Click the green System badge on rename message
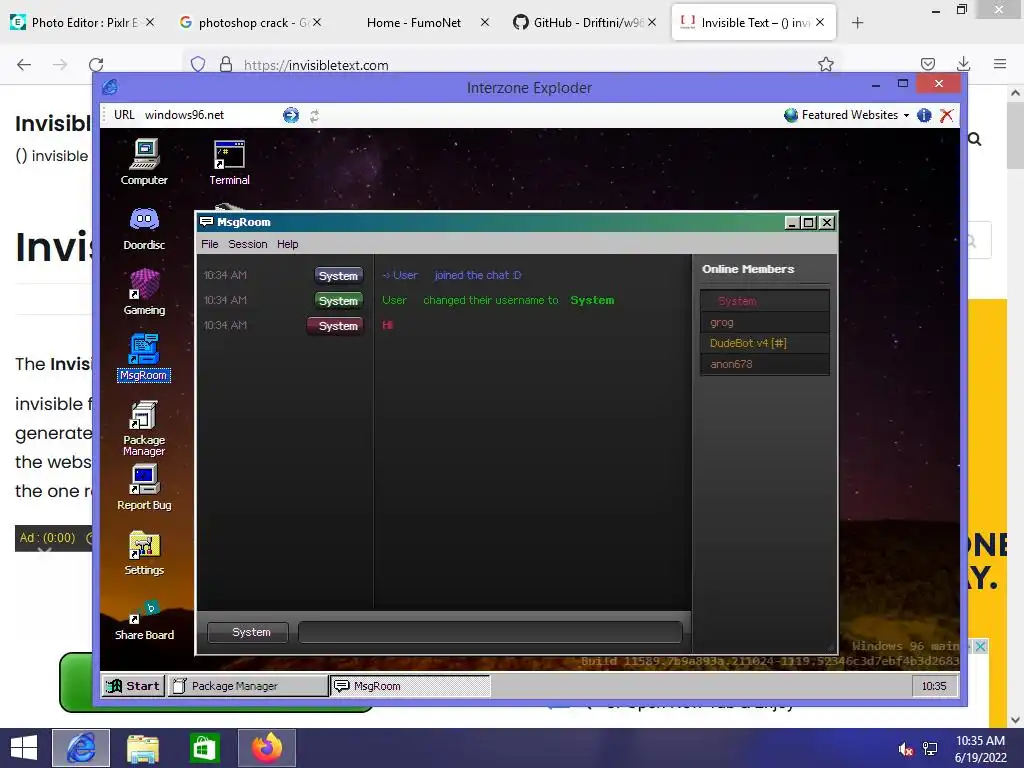 pyautogui.click(x=338, y=301)
